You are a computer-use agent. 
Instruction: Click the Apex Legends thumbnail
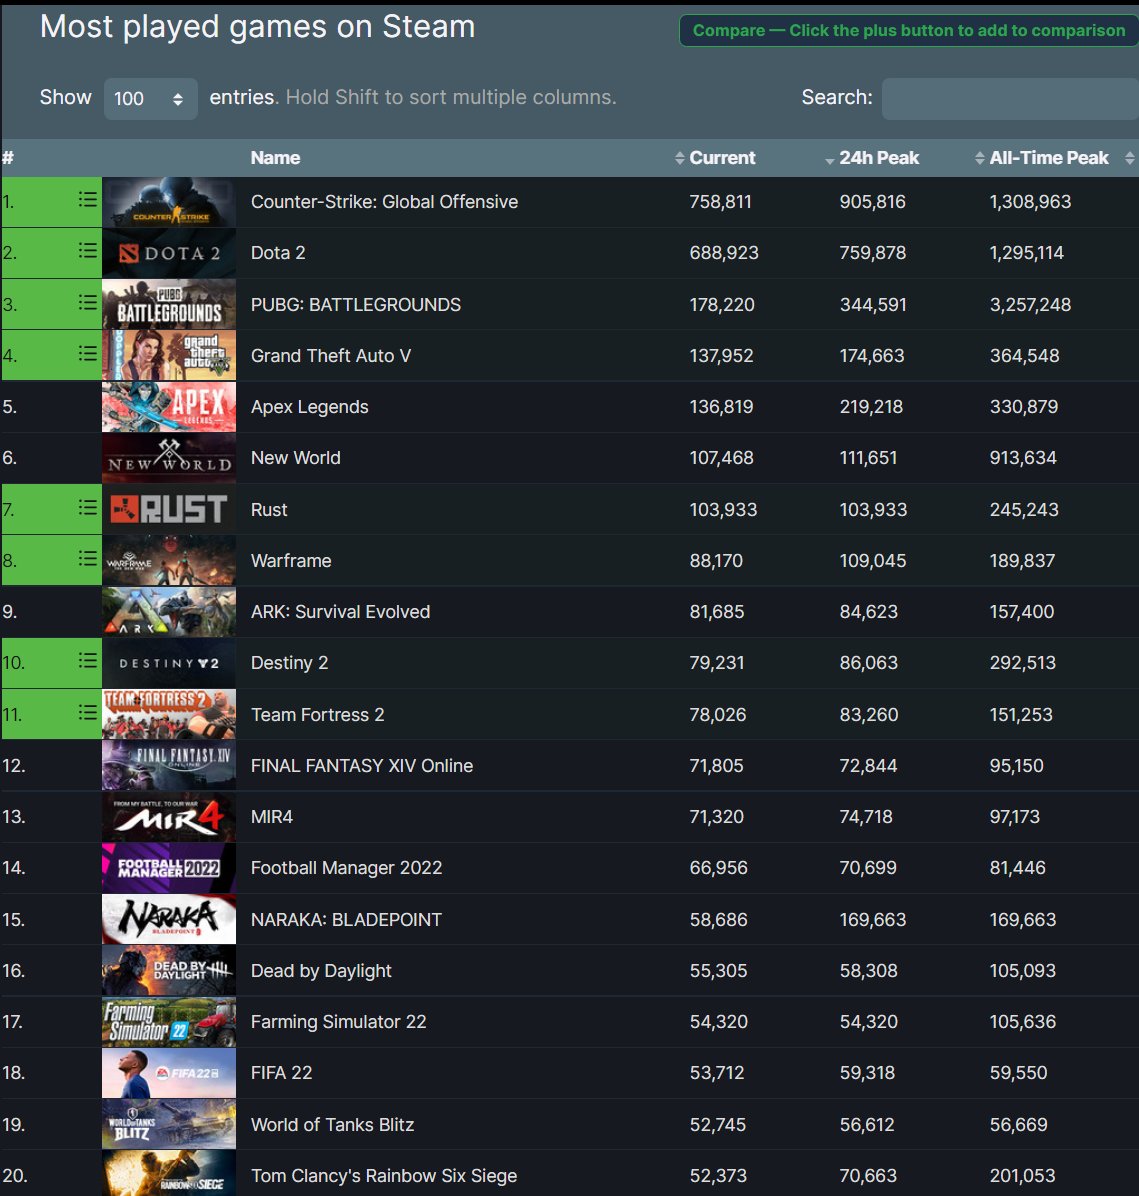[169, 407]
